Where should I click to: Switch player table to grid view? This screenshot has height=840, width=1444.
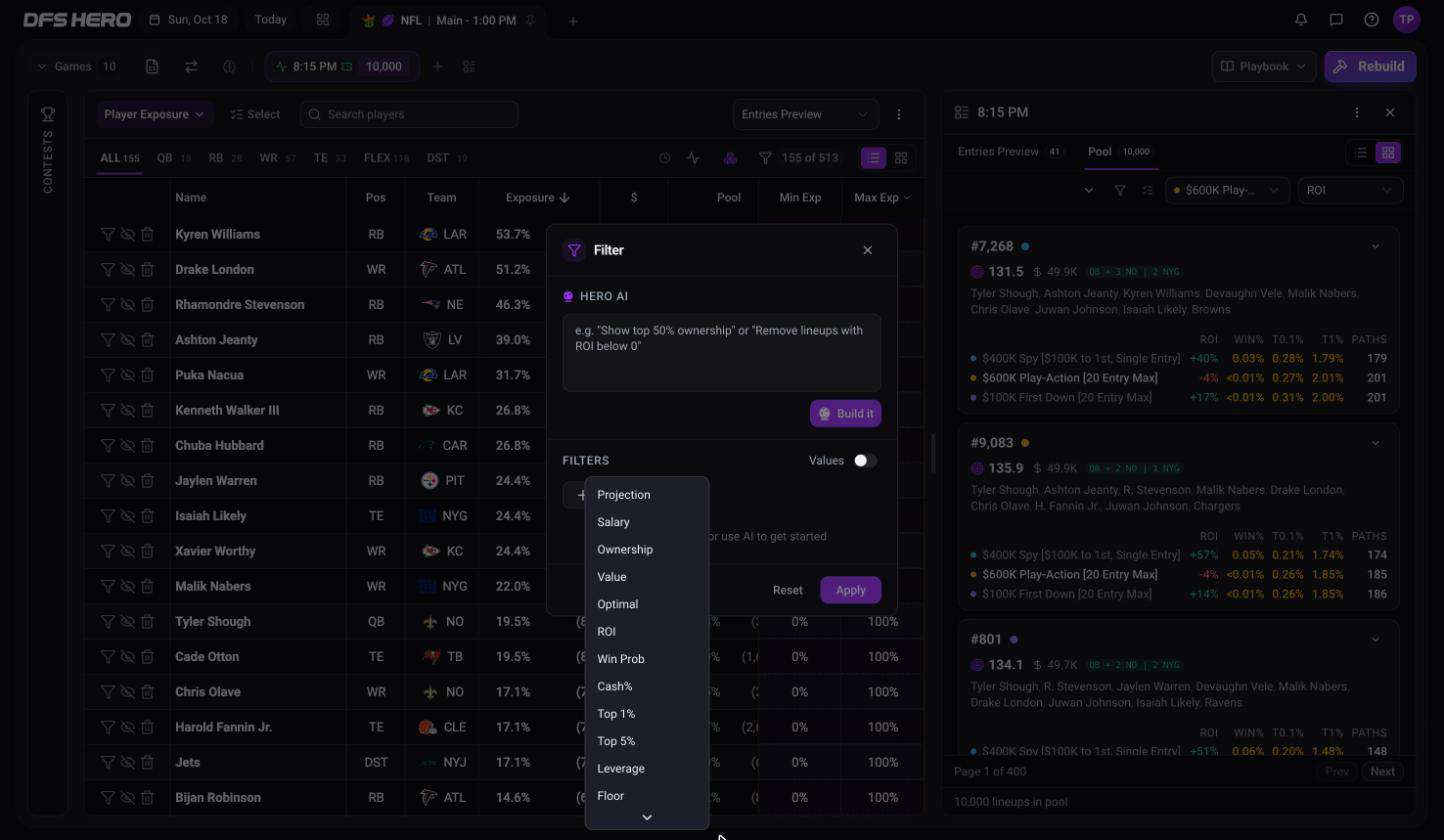click(x=901, y=158)
